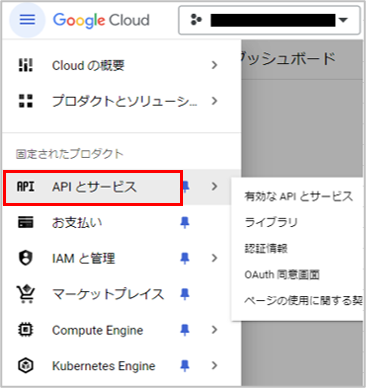This screenshot has width=366, height=388.
Task: Toggle the hamburger navigation menu
Action: point(27,20)
